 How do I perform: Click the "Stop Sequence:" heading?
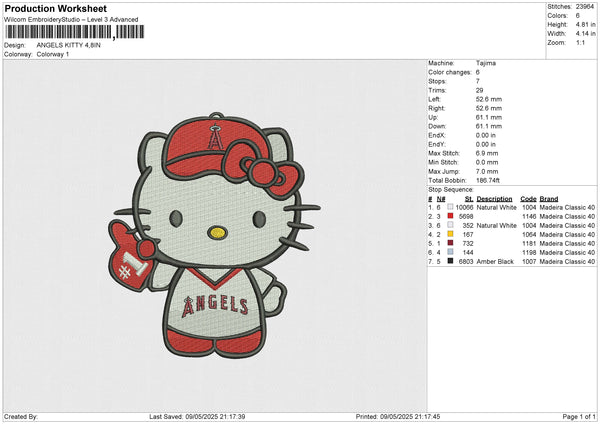(x=451, y=190)
